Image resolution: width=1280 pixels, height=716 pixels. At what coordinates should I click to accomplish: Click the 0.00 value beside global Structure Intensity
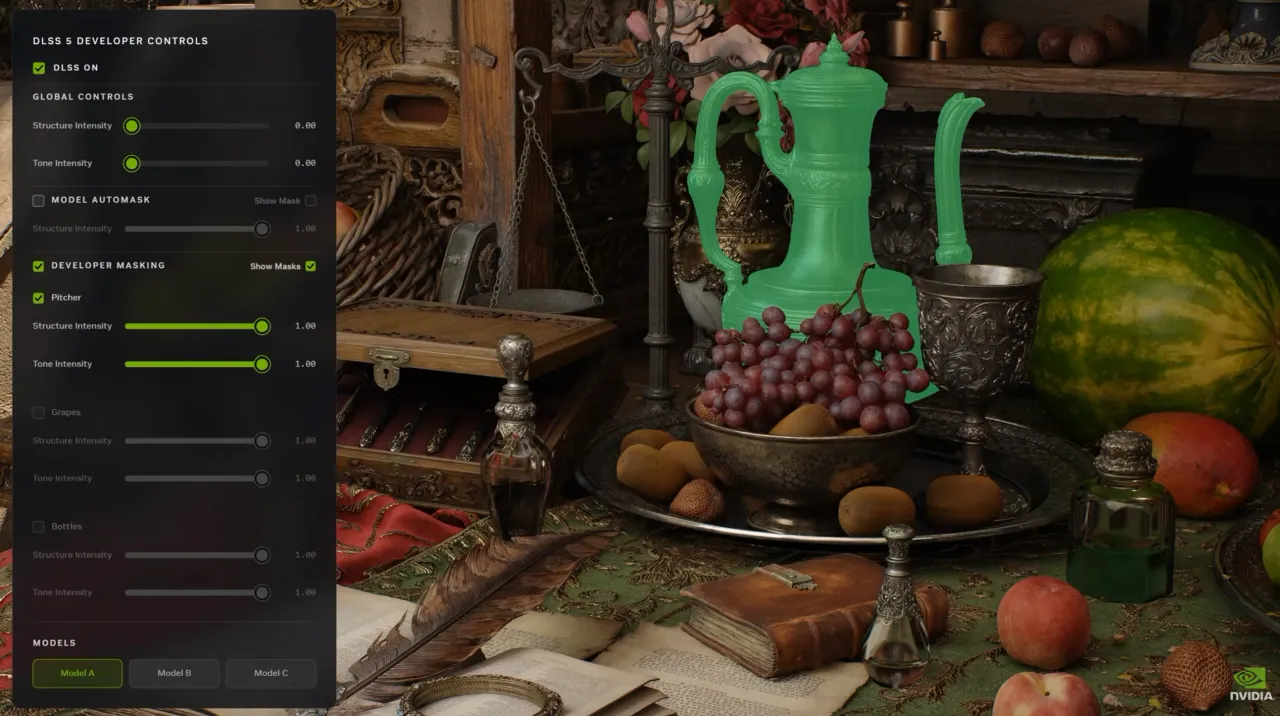click(x=305, y=126)
